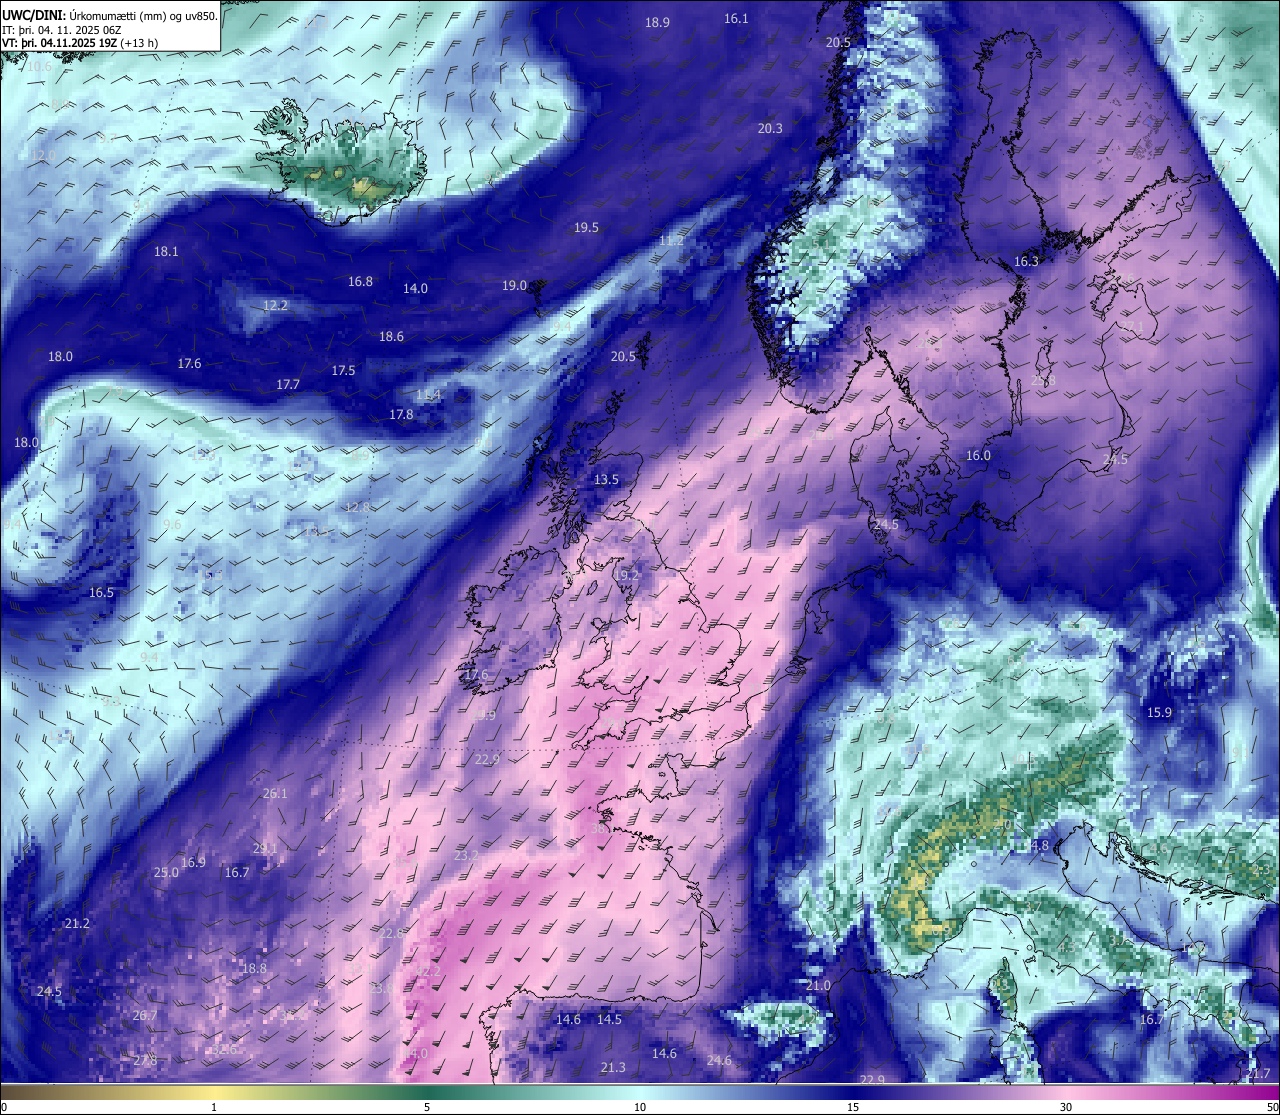Click the 16.8 value label
1280x1115 pixels.
click(x=360, y=282)
